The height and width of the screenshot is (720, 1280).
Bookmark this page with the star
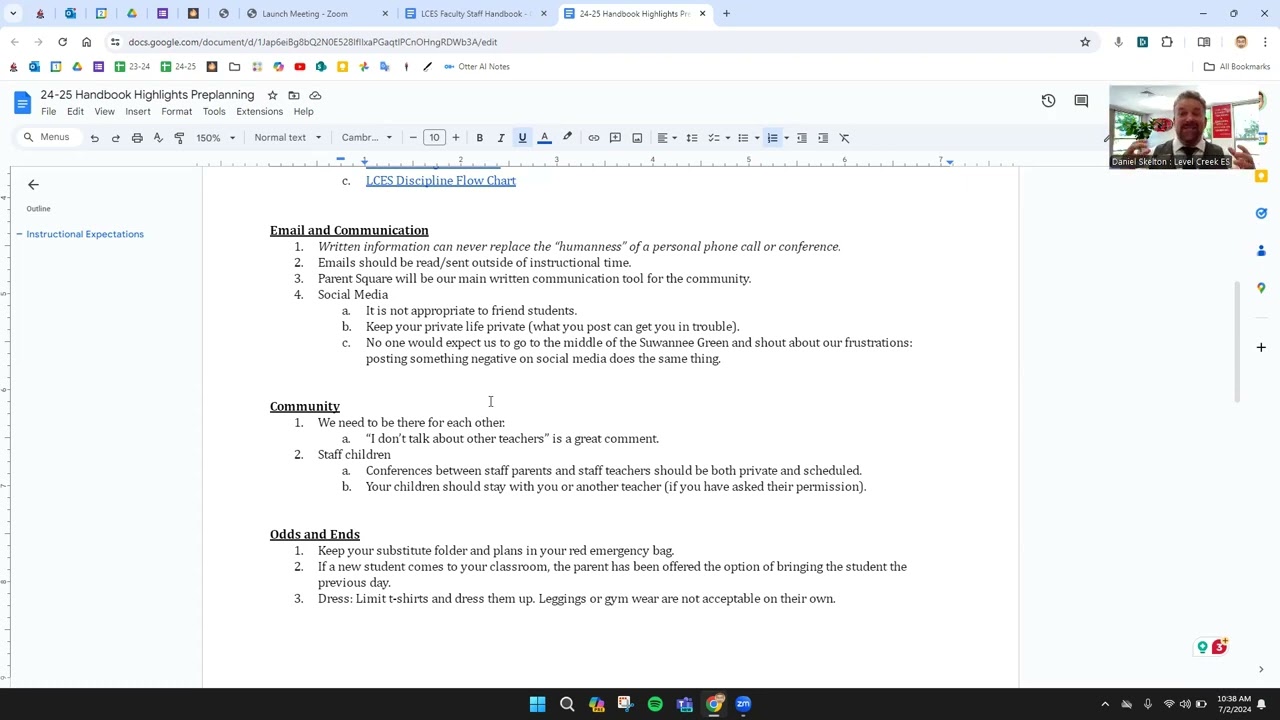(1085, 42)
